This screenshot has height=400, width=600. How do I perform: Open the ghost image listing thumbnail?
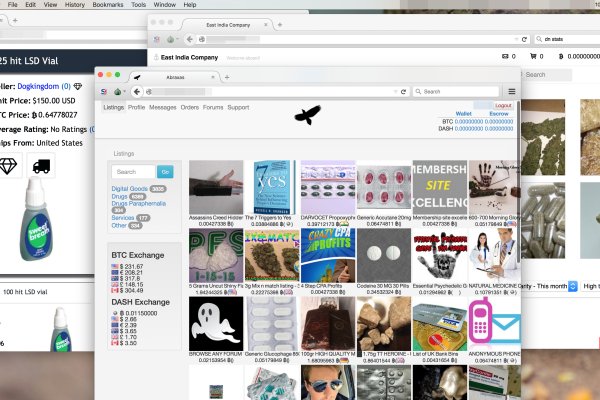click(x=216, y=323)
